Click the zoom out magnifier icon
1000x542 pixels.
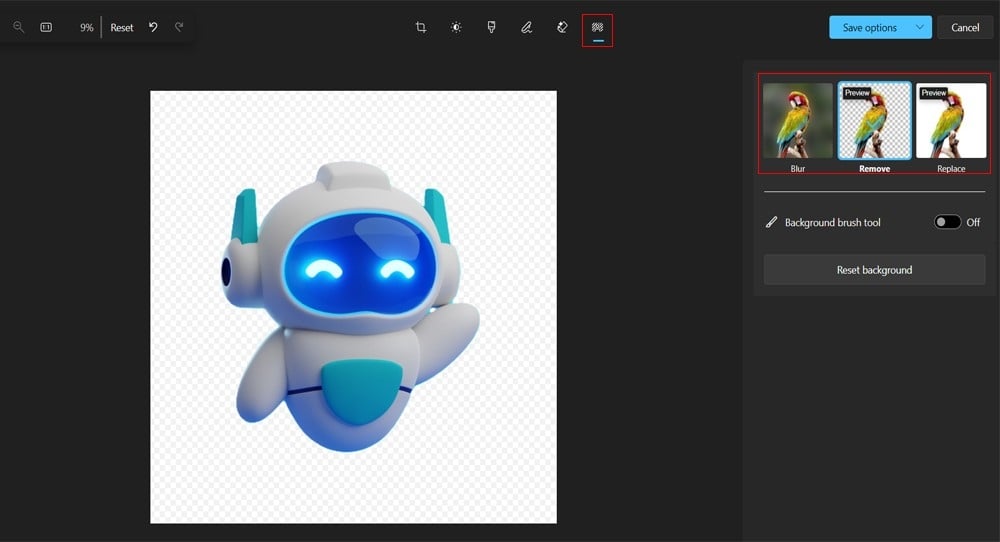18,28
